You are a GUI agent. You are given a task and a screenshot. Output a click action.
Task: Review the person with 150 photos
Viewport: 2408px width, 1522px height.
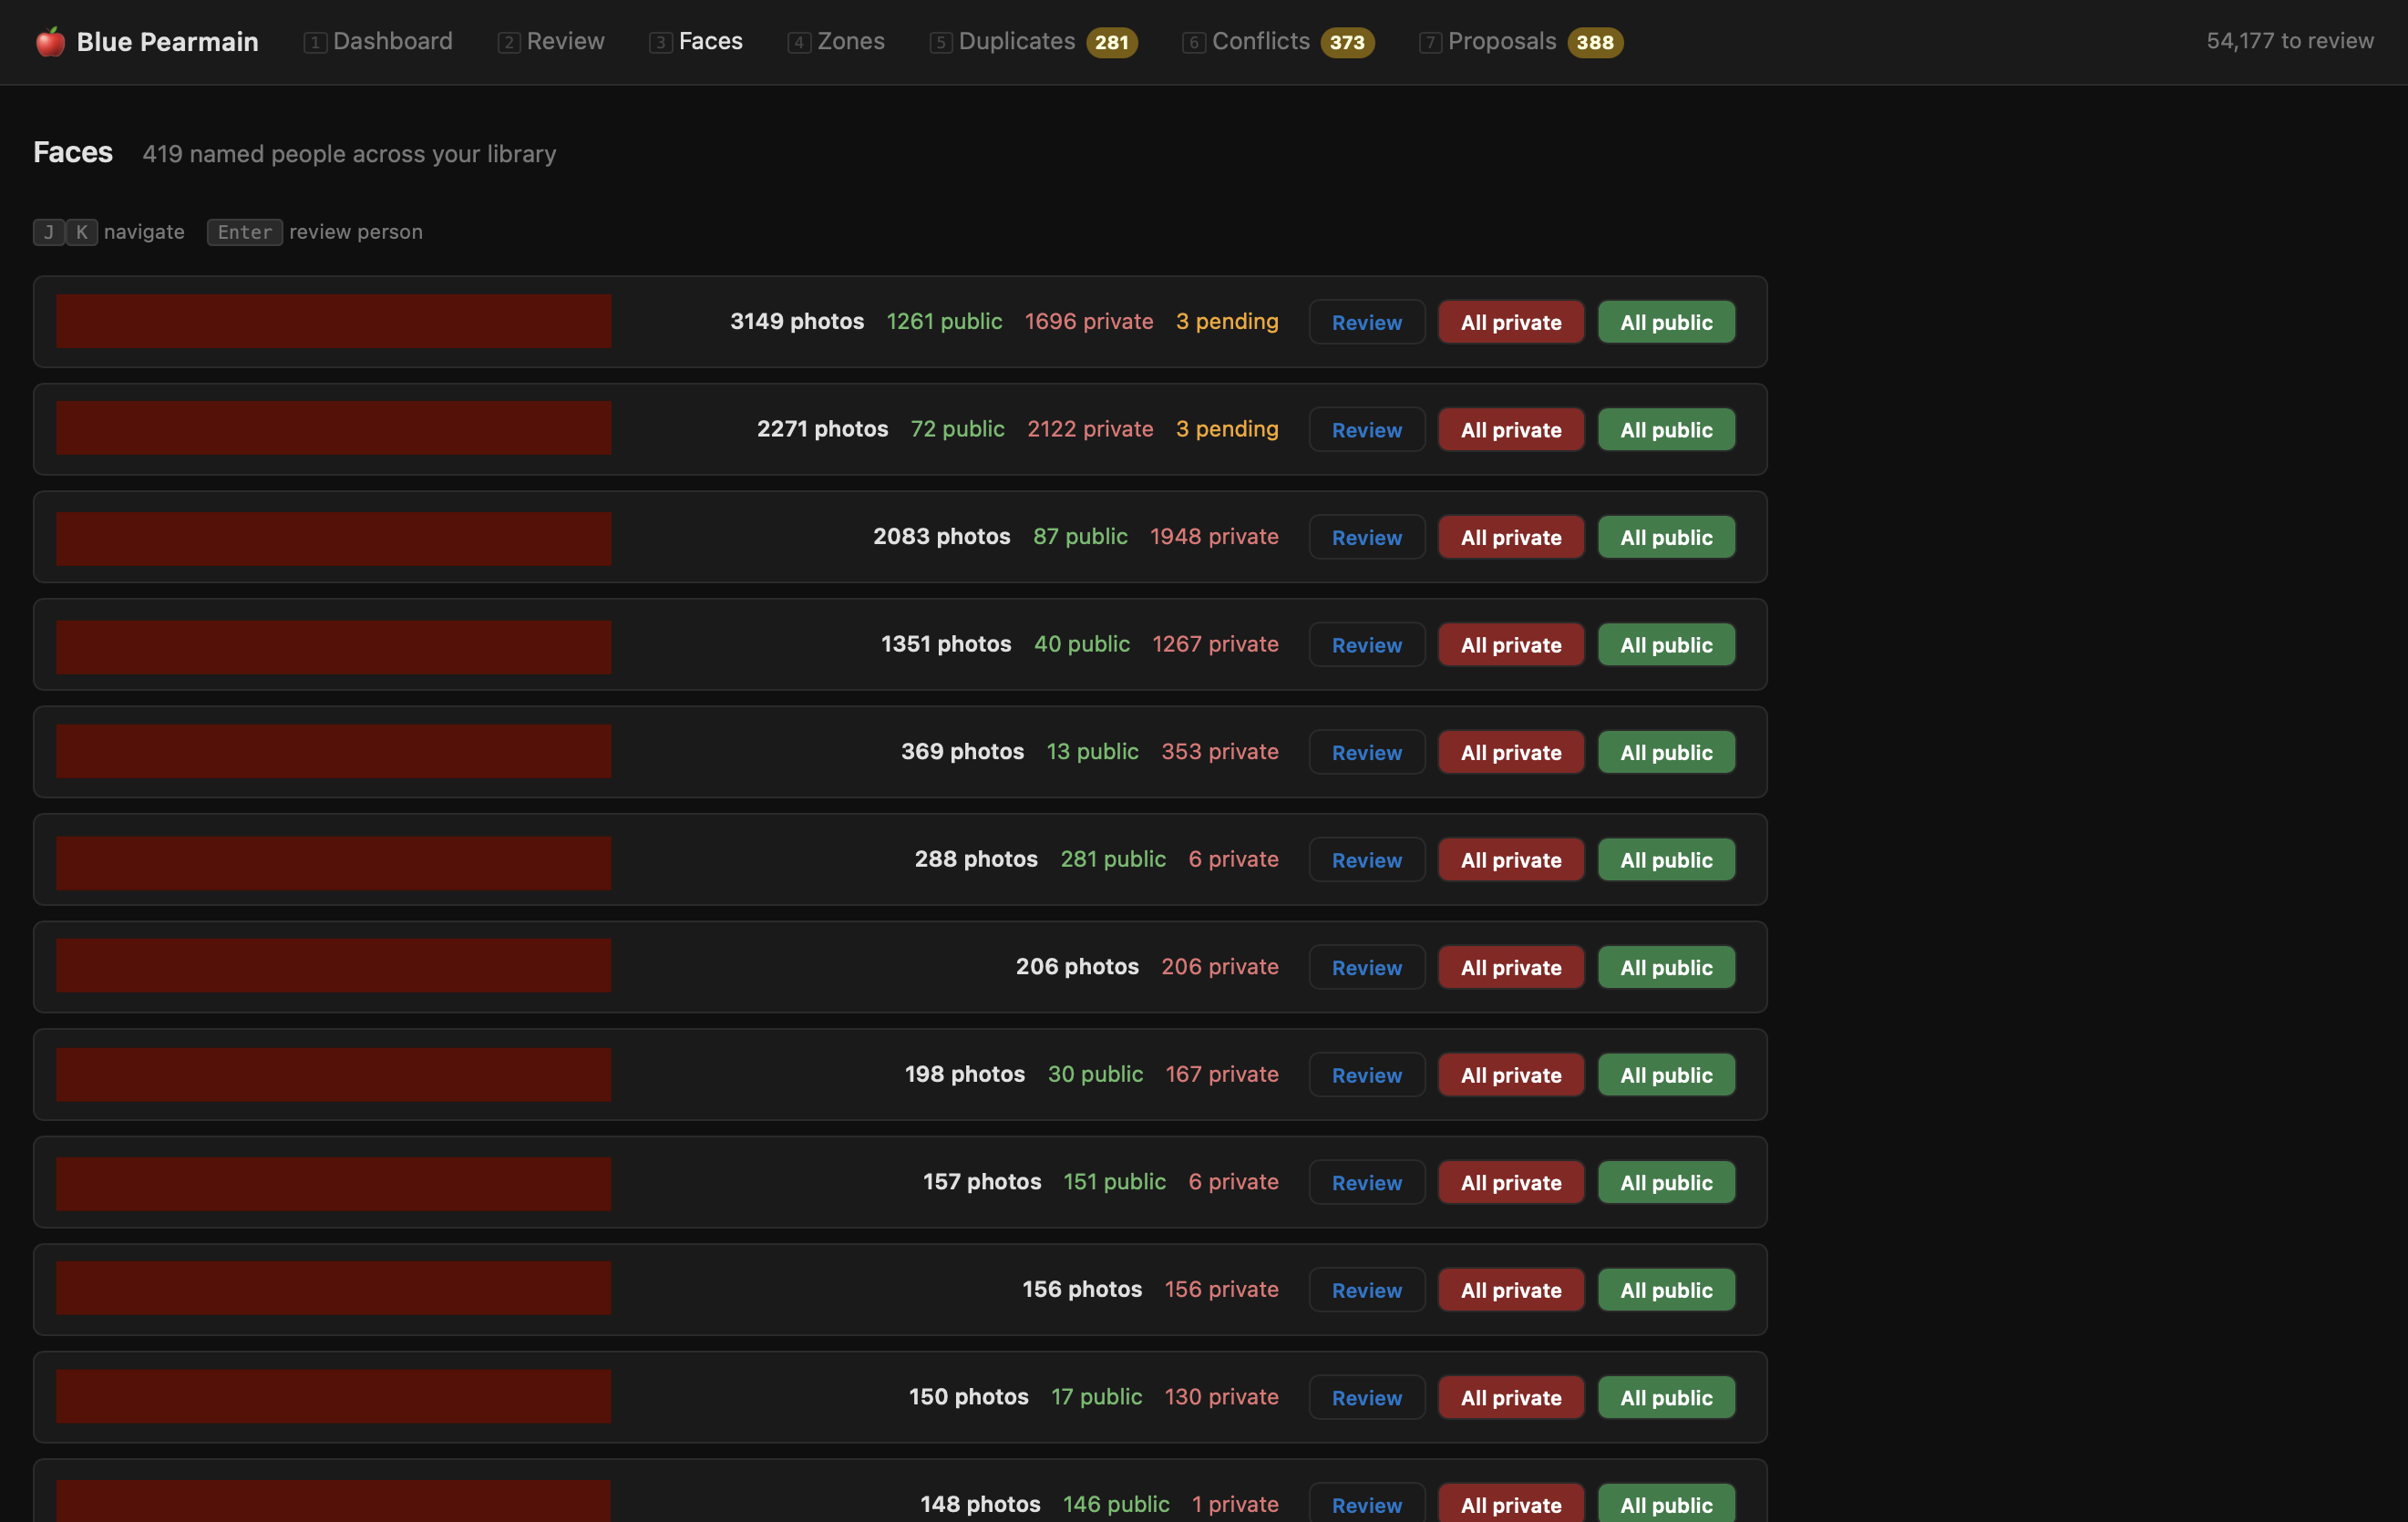click(x=1366, y=1397)
